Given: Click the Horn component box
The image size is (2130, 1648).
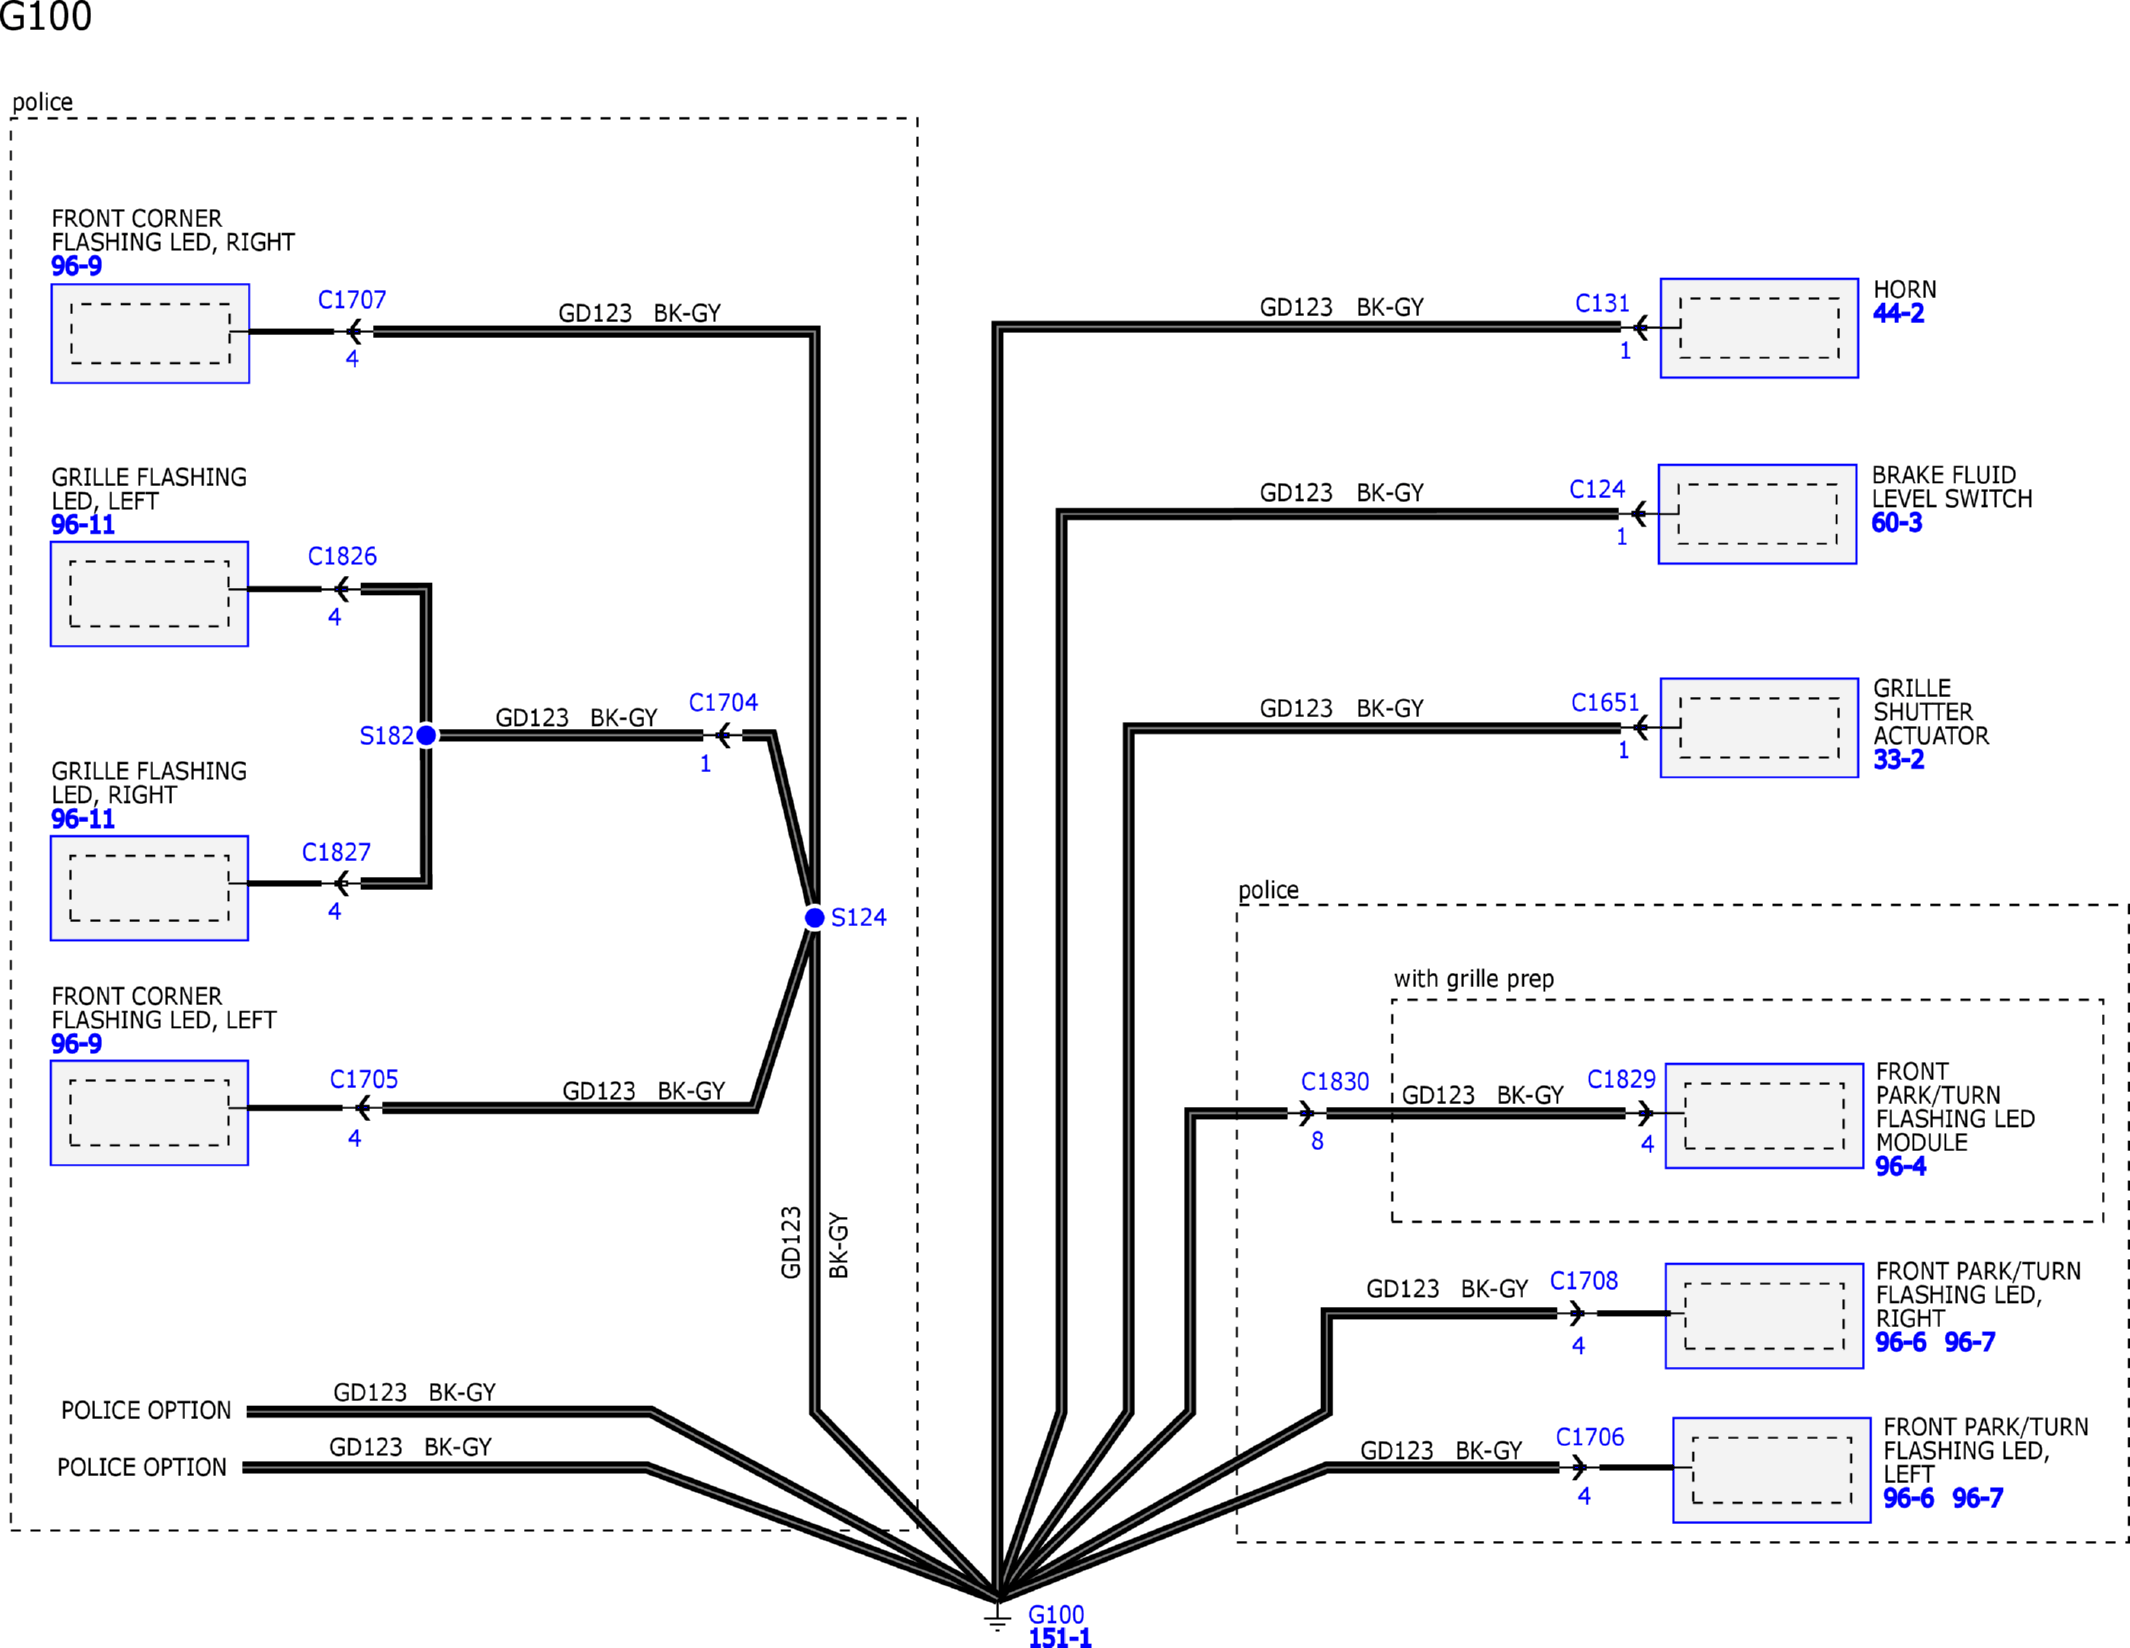Looking at the screenshot, I should tap(1758, 328).
